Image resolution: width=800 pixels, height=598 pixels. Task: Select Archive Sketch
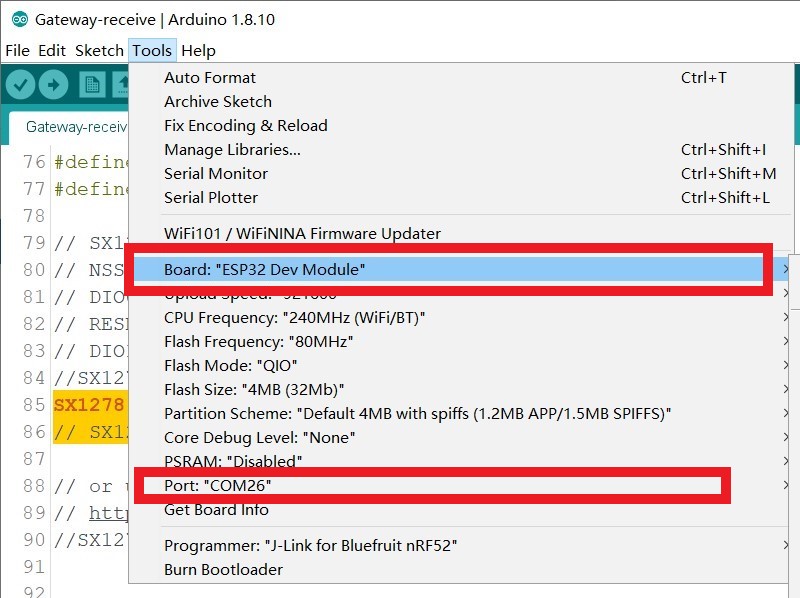click(x=458, y=102)
